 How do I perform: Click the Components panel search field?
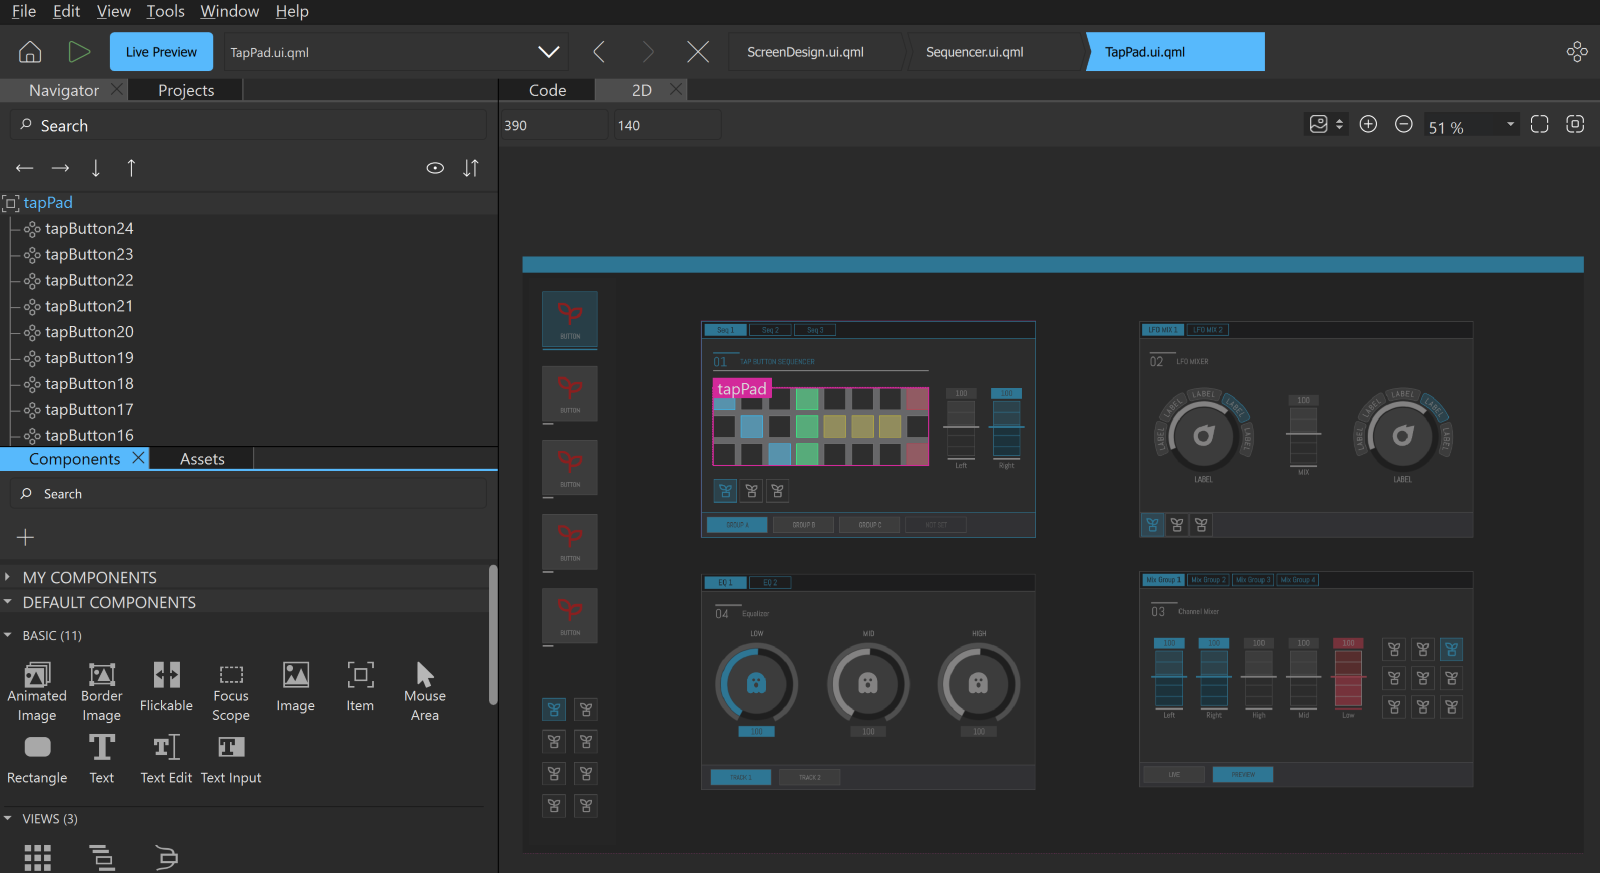pyautogui.click(x=250, y=494)
